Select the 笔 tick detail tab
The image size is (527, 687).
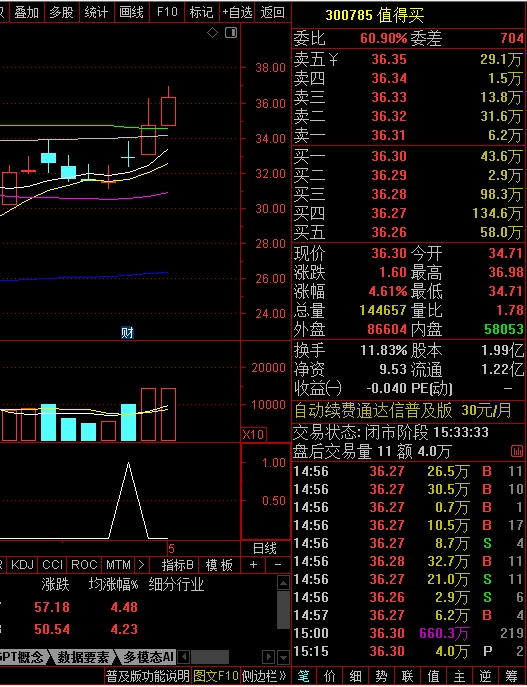point(304,676)
